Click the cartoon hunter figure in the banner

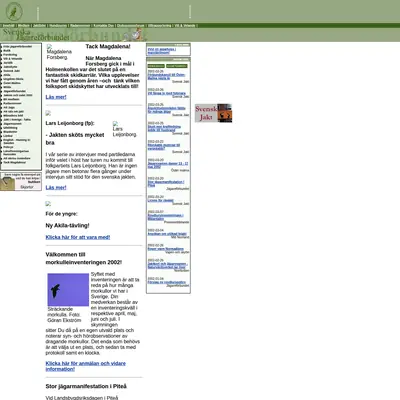click(x=138, y=34)
